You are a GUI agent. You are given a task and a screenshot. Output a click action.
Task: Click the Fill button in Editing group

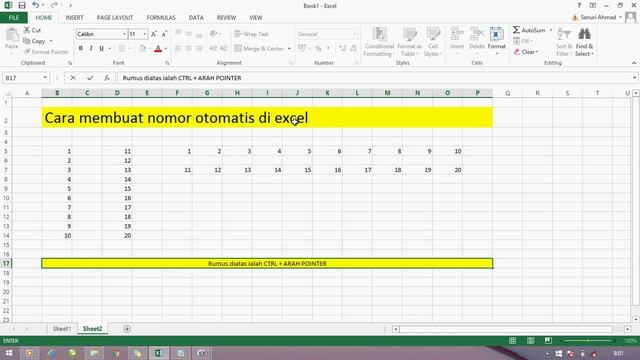tap(523, 41)
